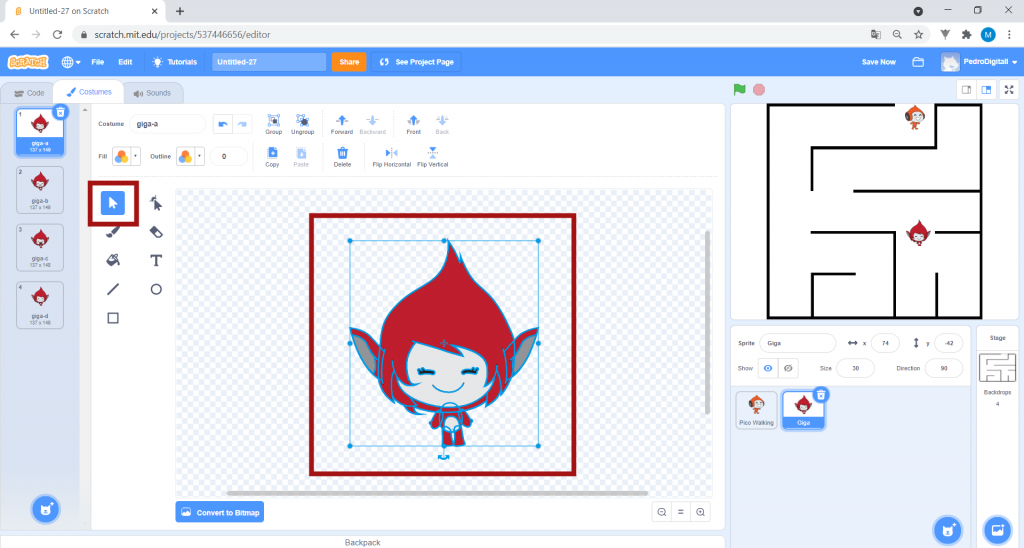
Task: Send selection Backward one layer
Action: pyautogui.click(x=372, y=124)
